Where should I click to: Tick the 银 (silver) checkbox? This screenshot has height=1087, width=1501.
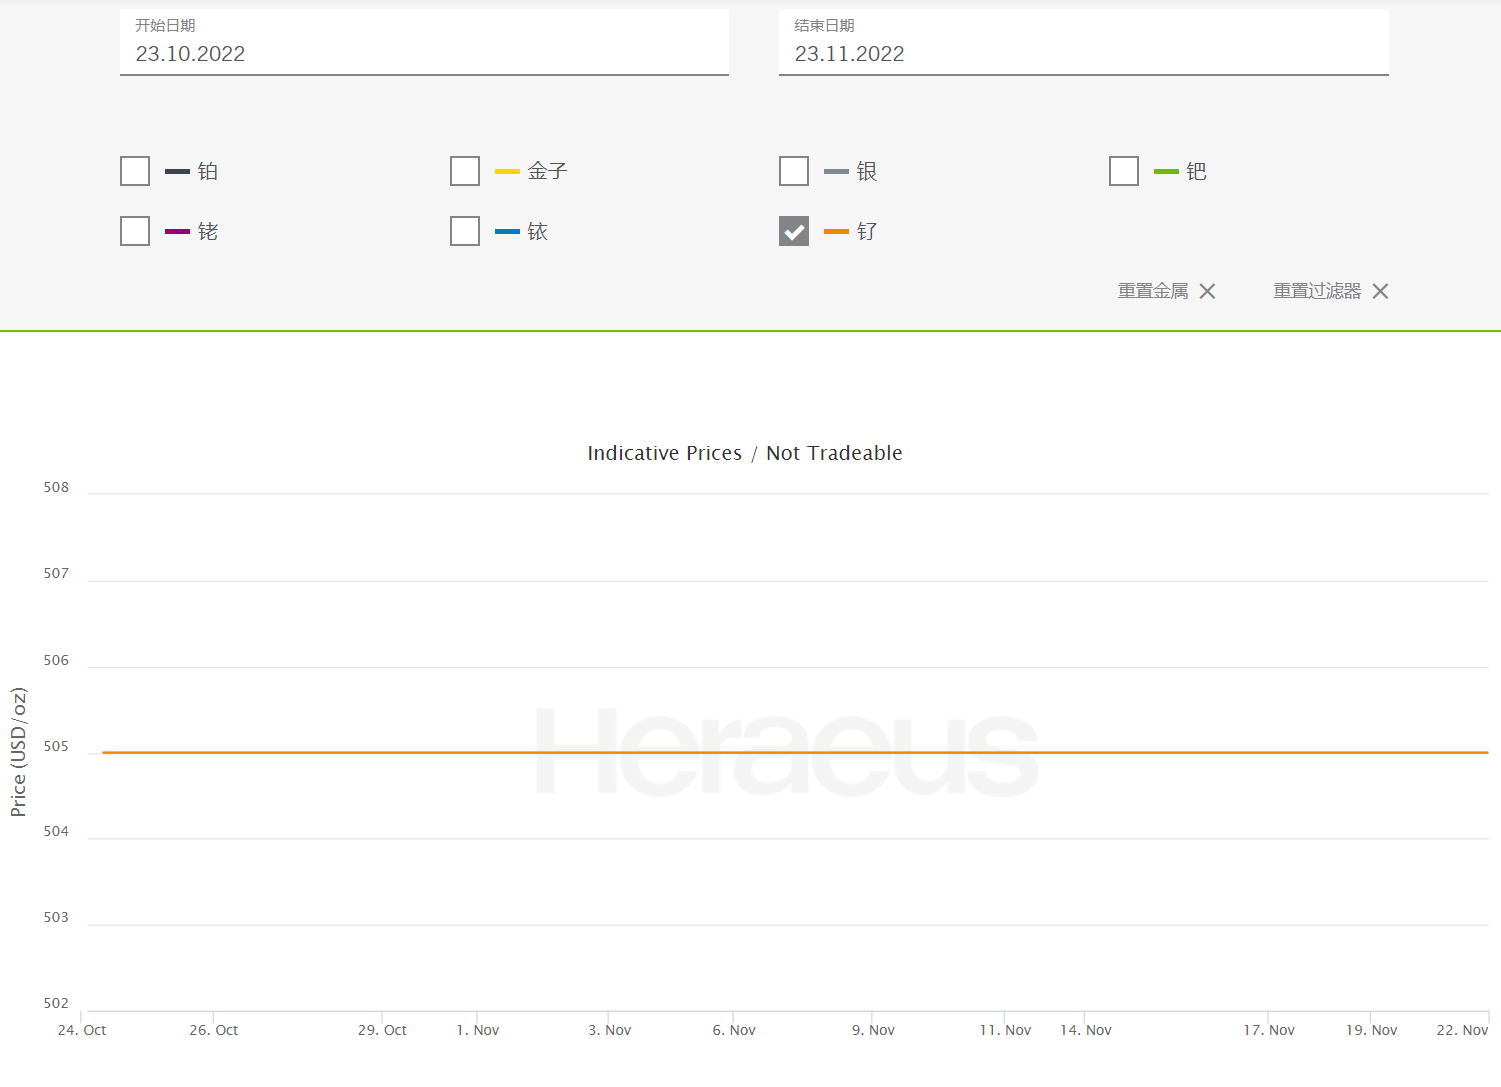[x=794, y=171]
